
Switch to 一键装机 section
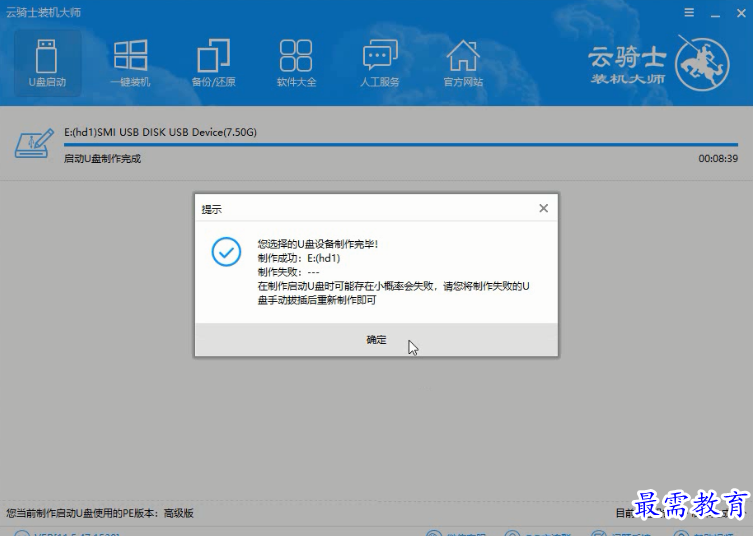pyautogui.click(x=130, y=64)
